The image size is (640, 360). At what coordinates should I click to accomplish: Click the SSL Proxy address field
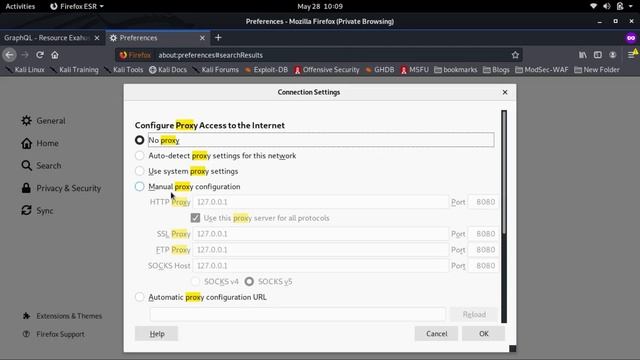tap(320, 233)
